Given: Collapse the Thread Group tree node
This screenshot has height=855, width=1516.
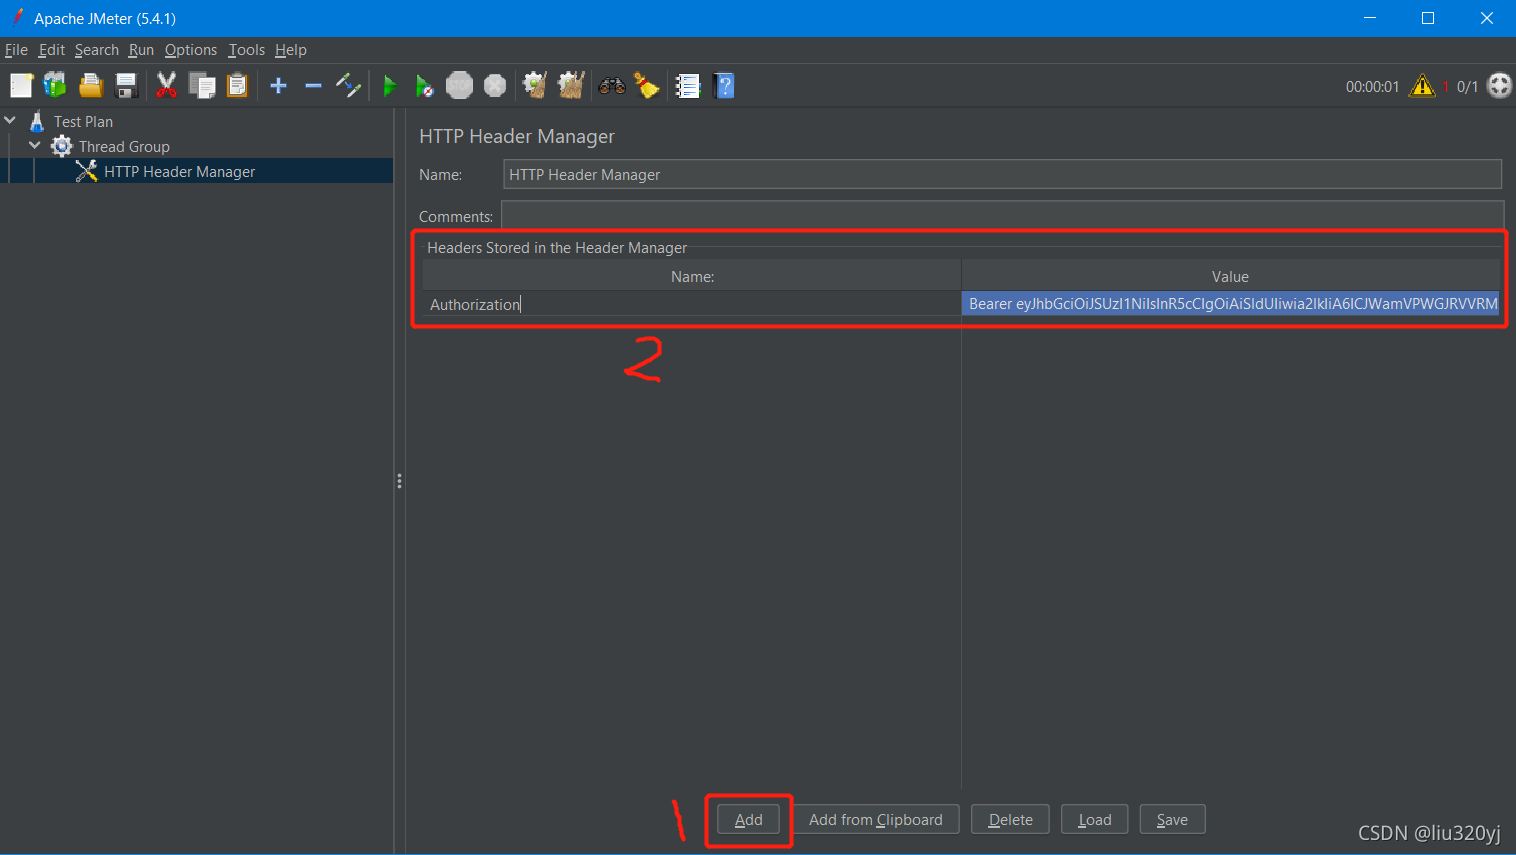Looking at the screenshot, I should pyautogui.click(x=35, y=146).
